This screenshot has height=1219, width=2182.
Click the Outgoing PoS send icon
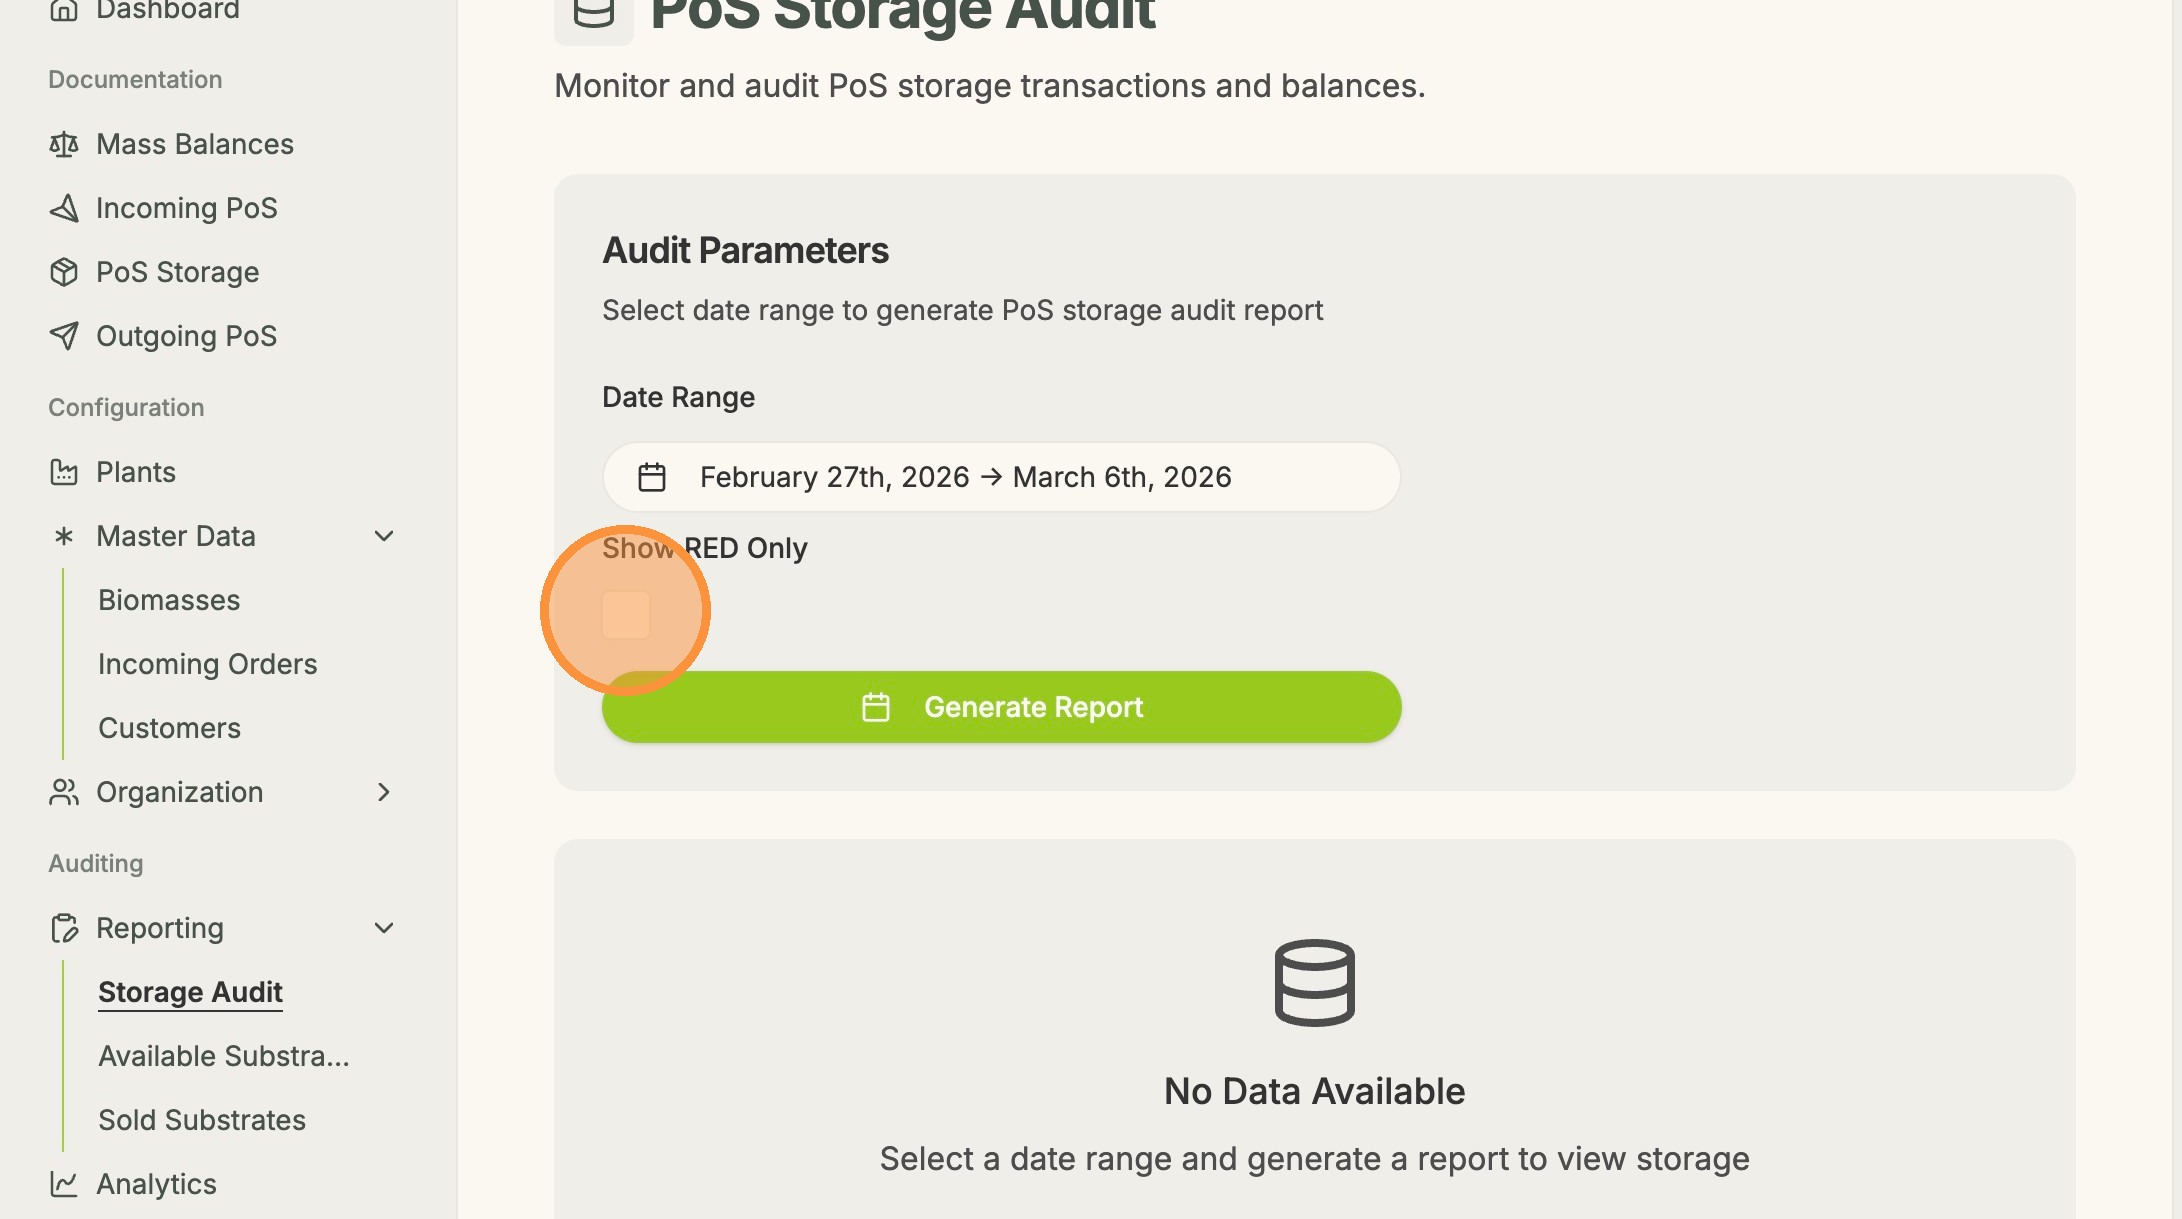point(64,336)
